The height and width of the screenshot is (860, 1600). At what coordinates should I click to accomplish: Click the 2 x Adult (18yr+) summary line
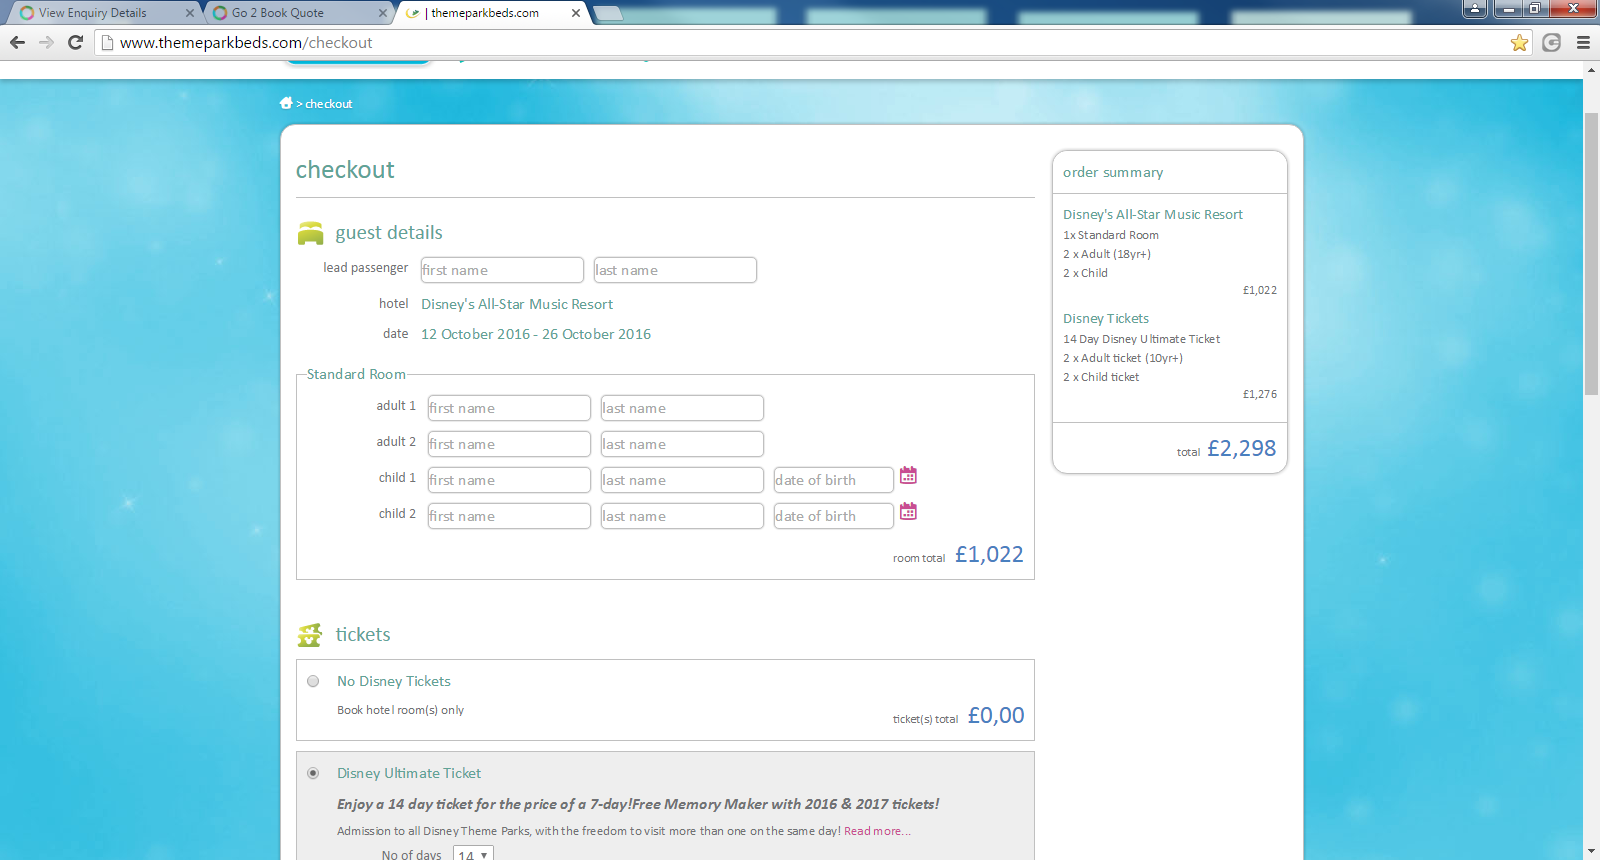1107,254
